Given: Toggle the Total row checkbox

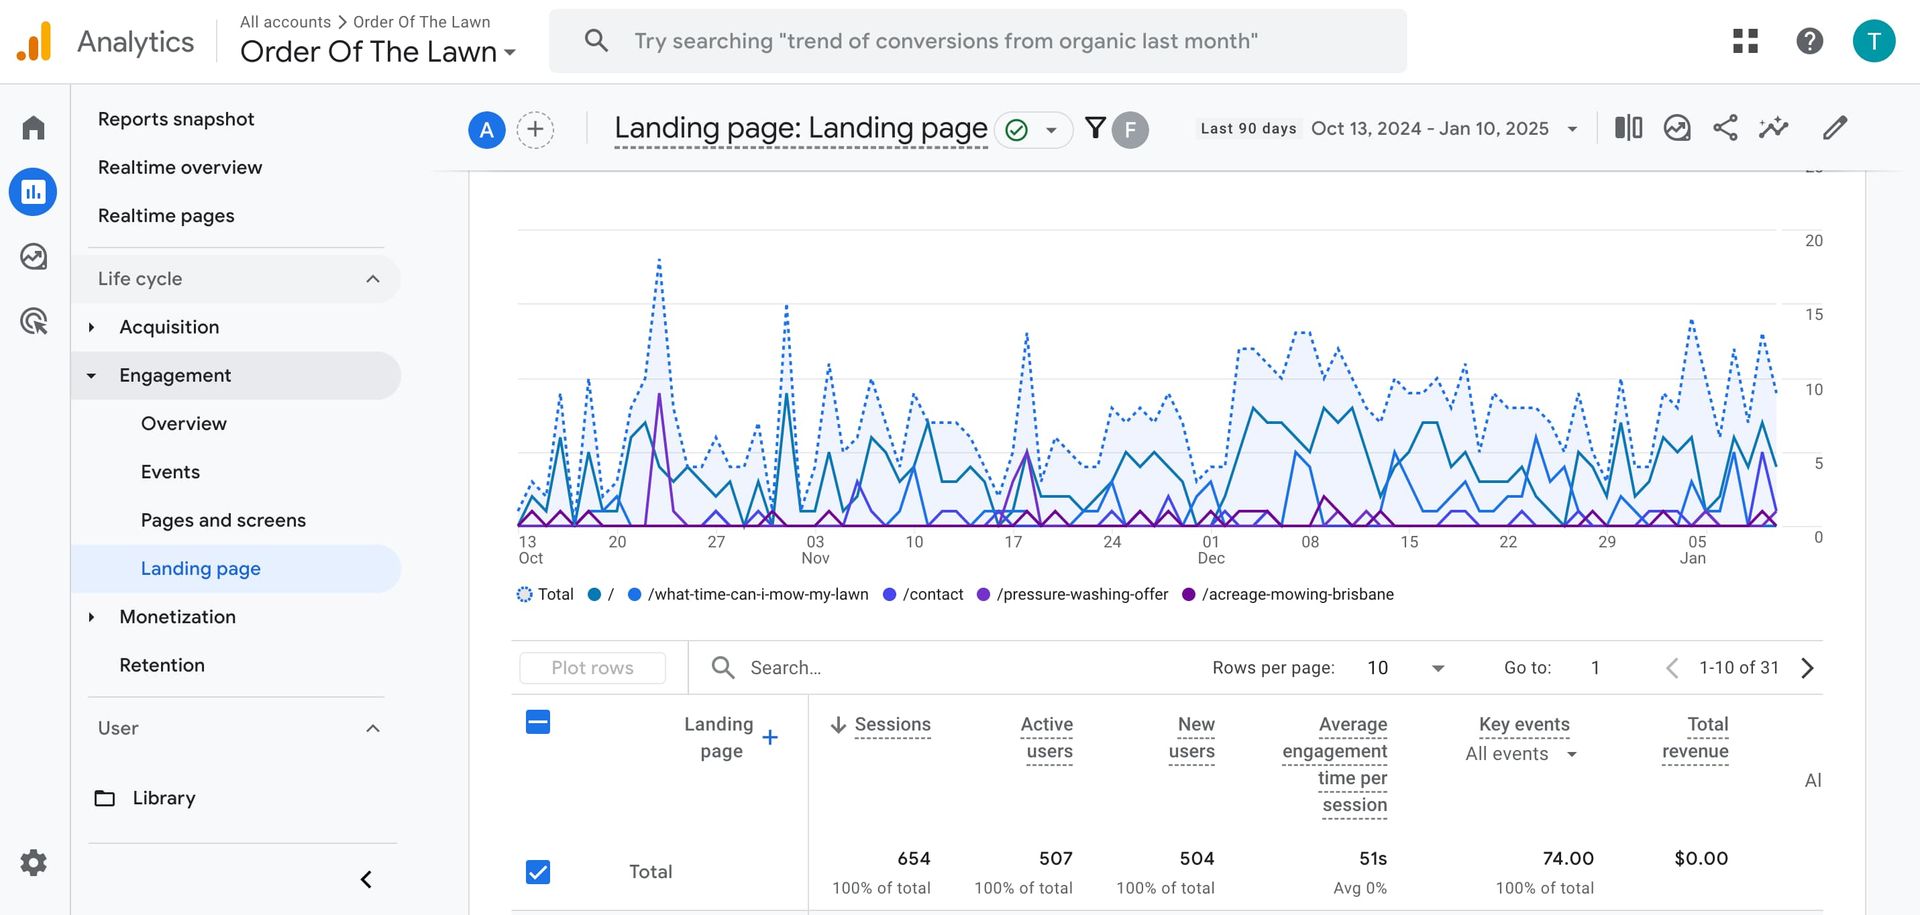Looking at the screenshot, I should click(538, 871).
